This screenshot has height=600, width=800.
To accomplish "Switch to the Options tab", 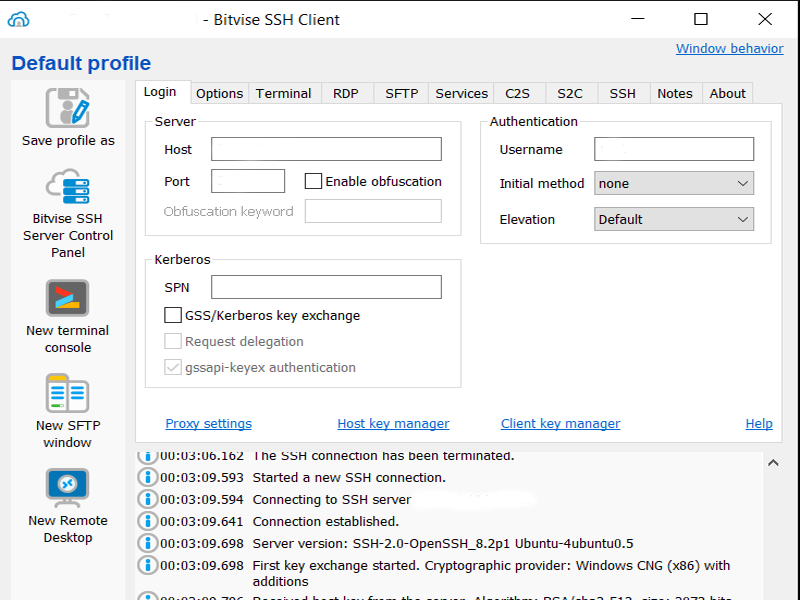I will [219, 94].
